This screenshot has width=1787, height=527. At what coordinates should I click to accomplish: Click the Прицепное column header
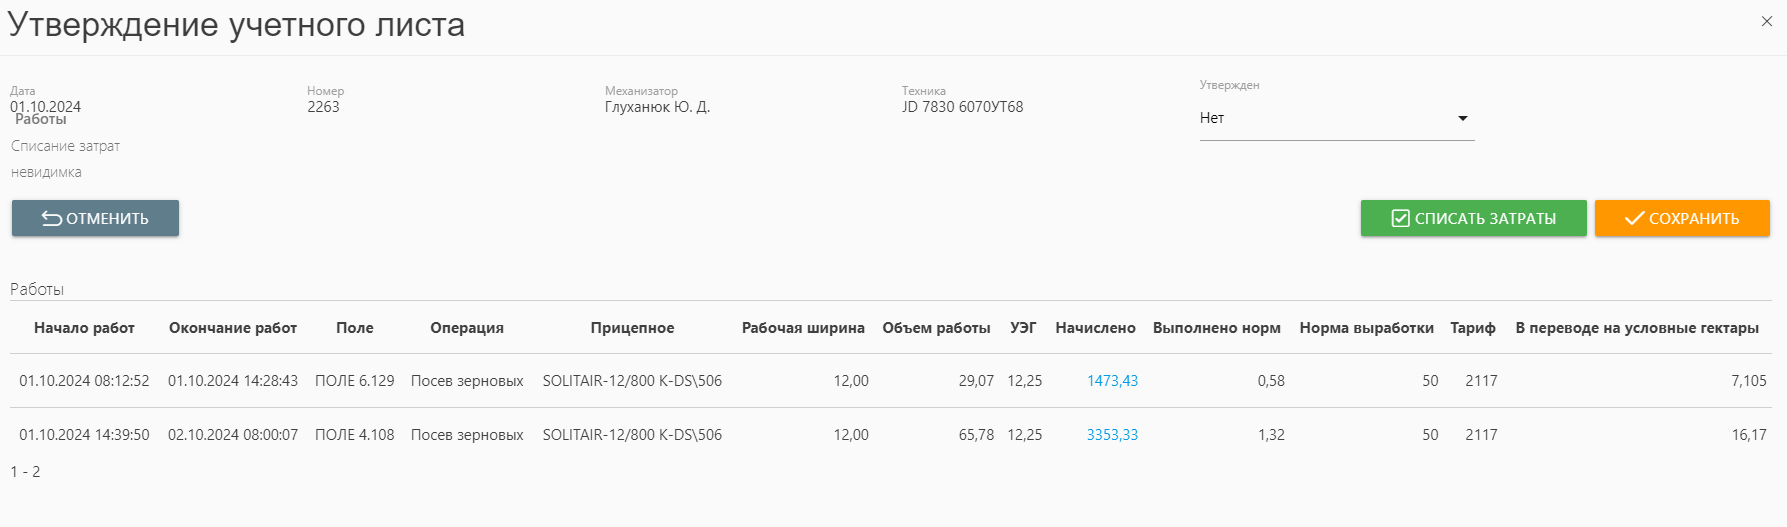[632, 328]
